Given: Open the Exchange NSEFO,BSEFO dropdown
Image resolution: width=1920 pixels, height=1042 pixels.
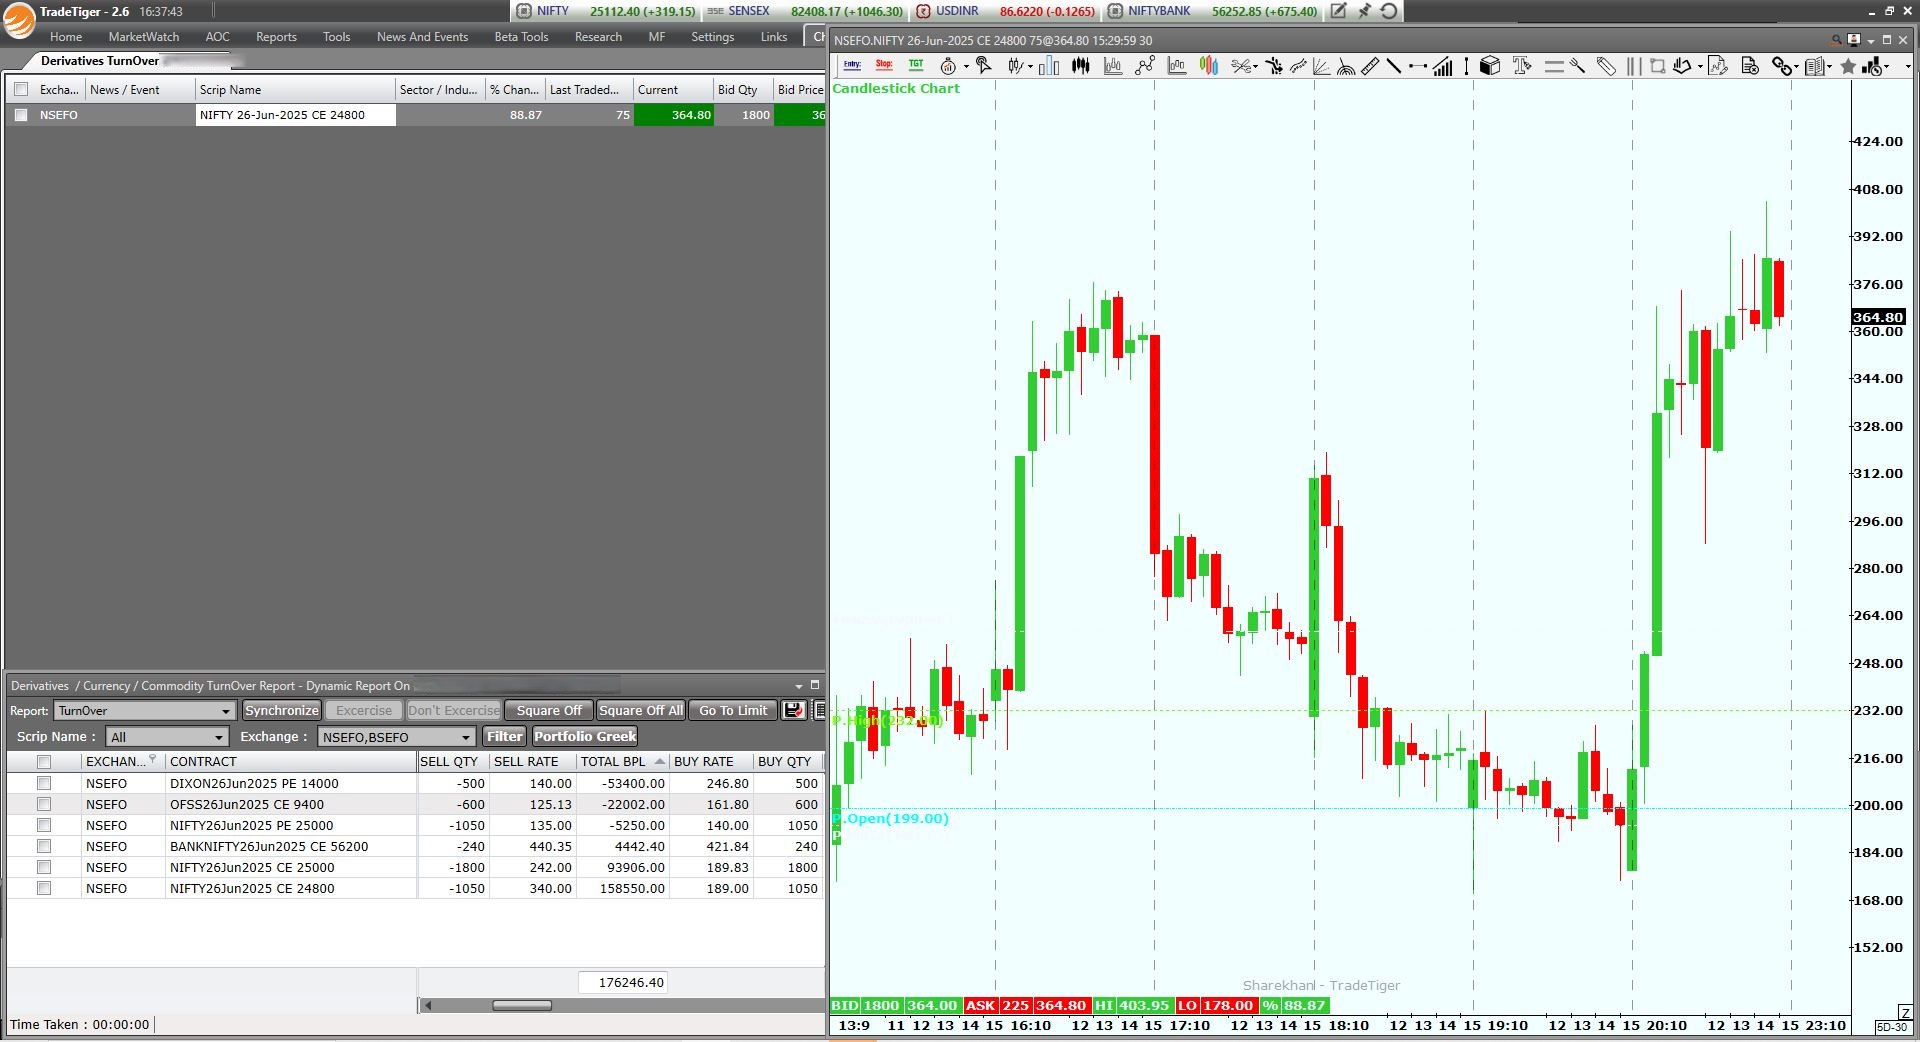Looking at the screenshot, I should tap(396, 737).
